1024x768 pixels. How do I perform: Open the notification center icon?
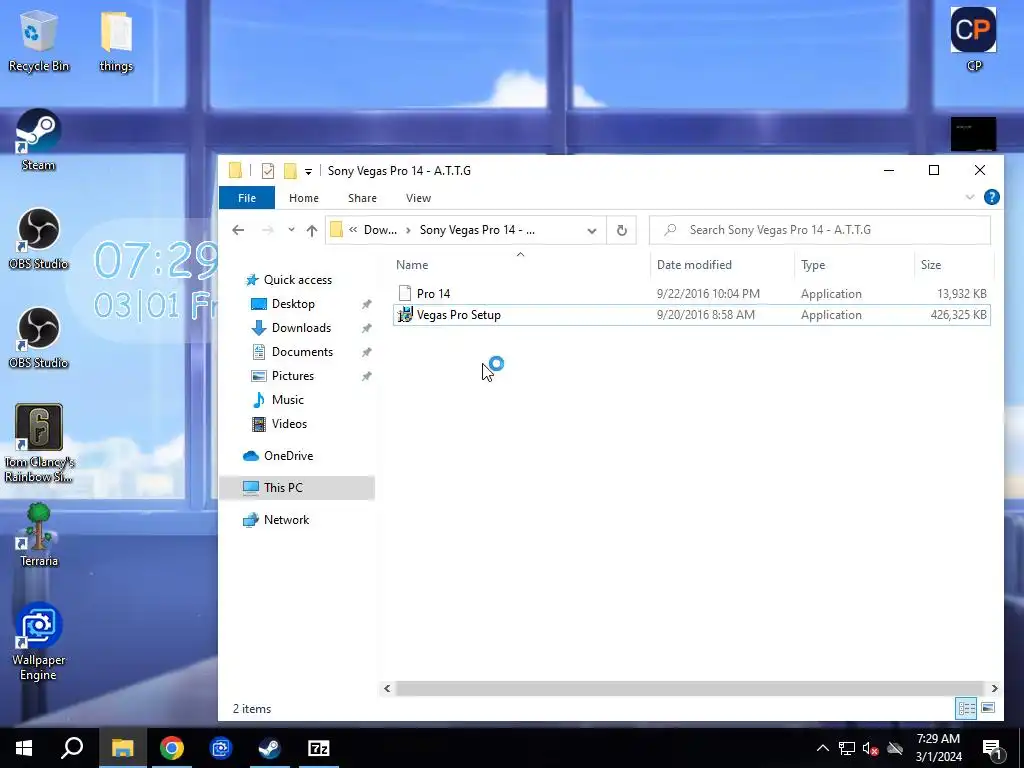coord(992,748)
